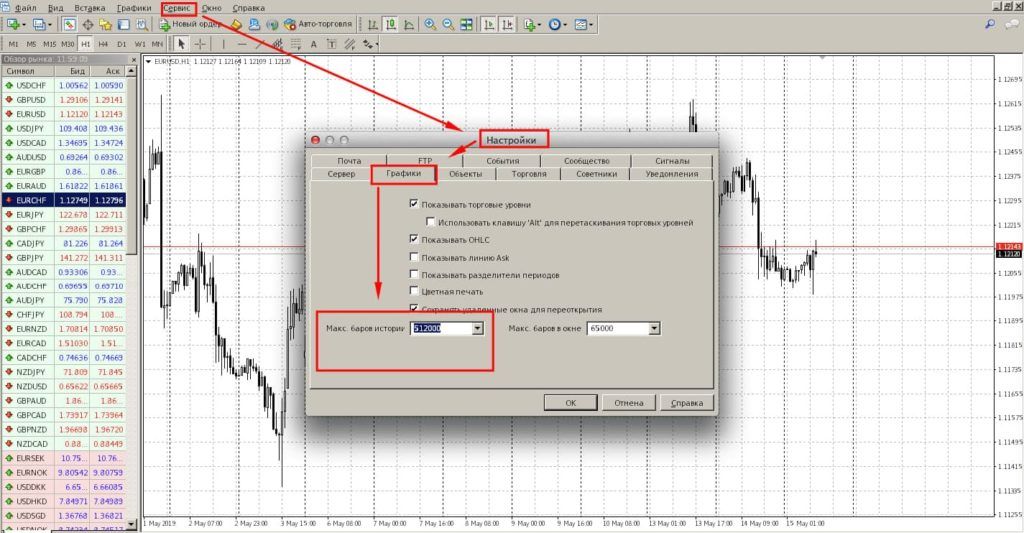Switch to the Советники tab

pos(595,174)
